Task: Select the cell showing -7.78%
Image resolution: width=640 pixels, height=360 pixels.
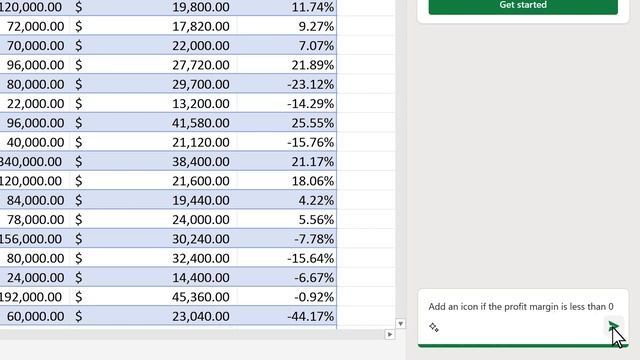Action: tap(287, 238)
